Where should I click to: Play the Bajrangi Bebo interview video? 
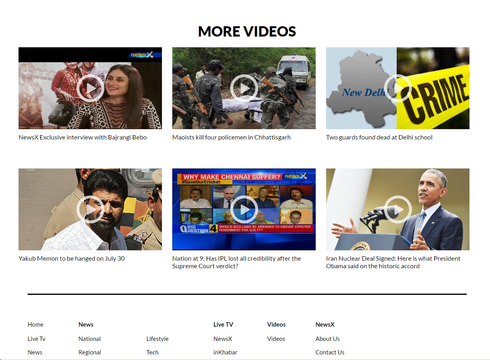90,88
